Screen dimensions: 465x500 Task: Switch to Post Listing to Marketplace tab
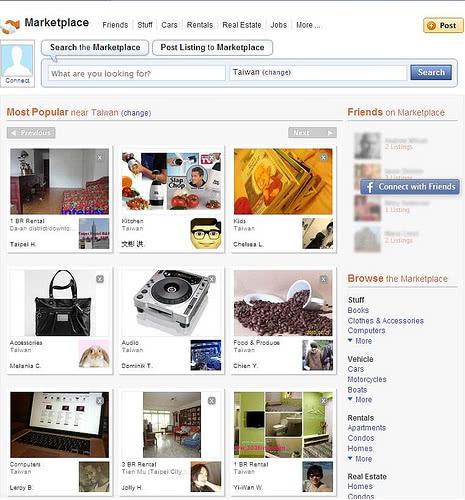[x=212, y=48]
